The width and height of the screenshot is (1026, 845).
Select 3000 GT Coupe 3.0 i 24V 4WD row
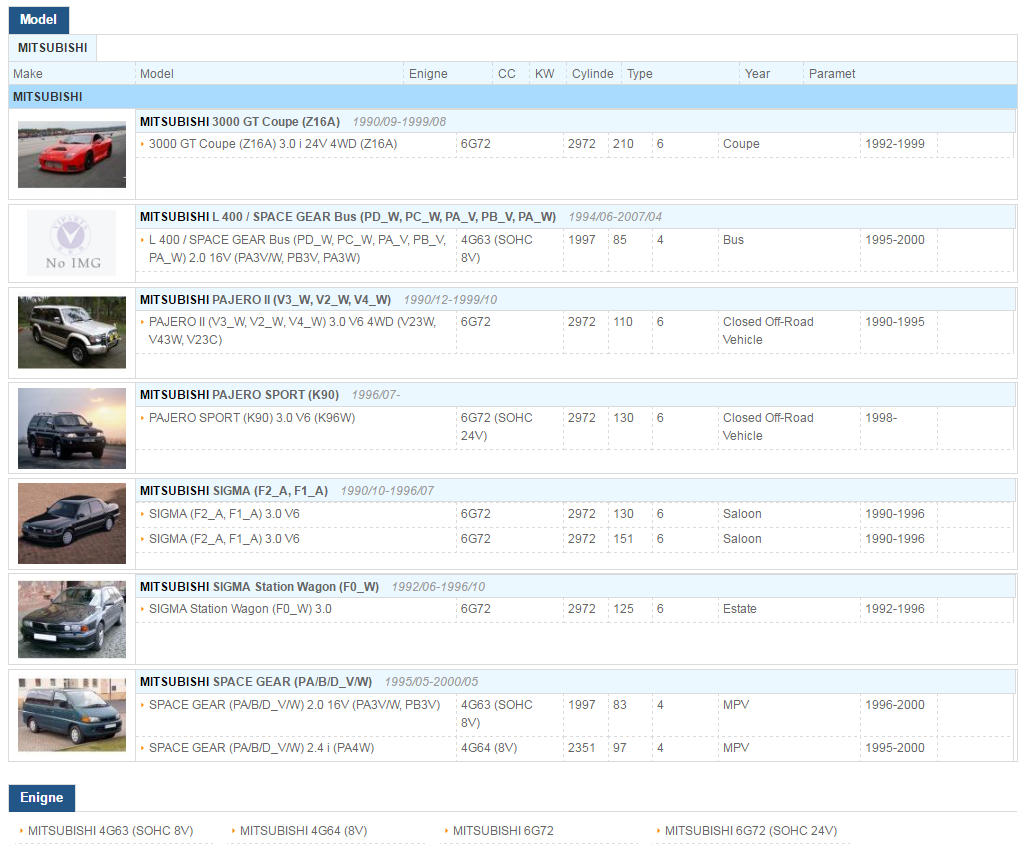click(x=575, y=145)
